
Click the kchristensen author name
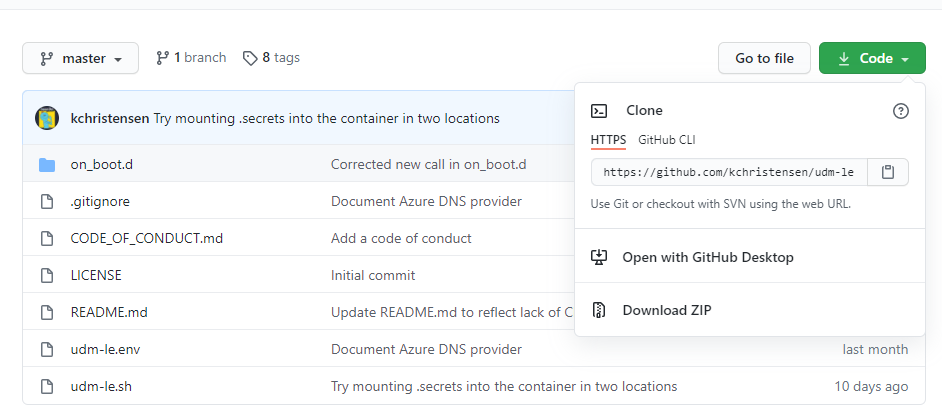[109, 118]
